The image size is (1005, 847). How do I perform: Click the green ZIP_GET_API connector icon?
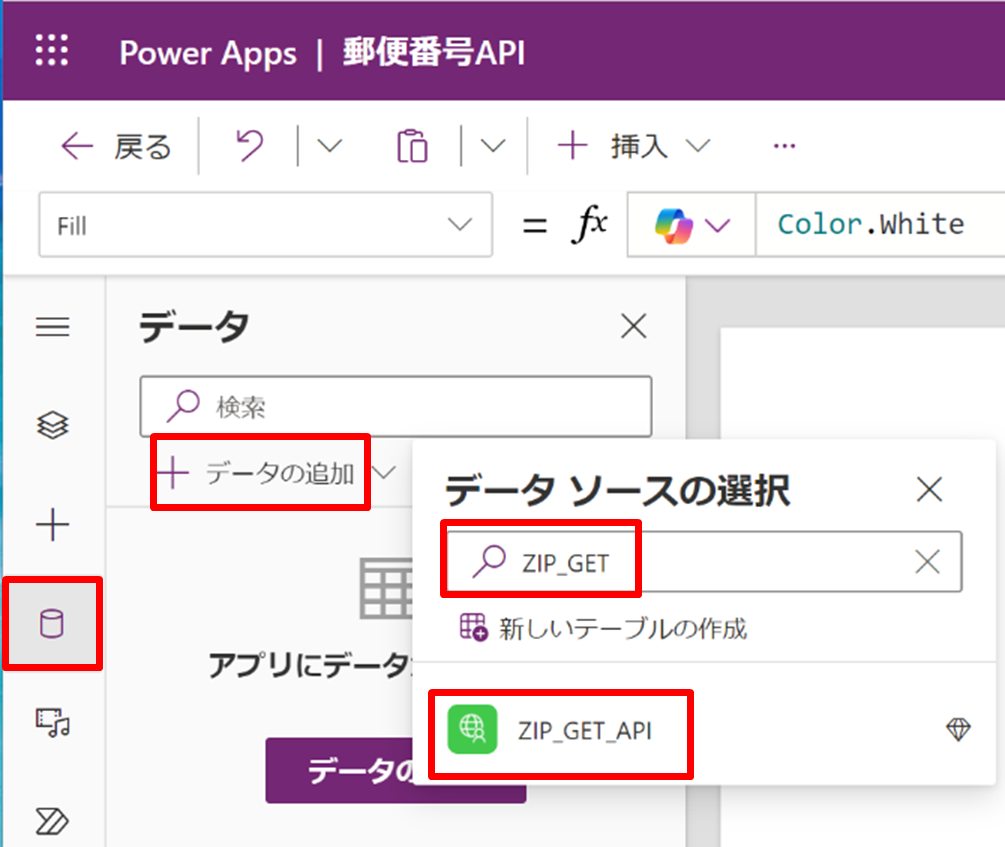tap(472, 730)
